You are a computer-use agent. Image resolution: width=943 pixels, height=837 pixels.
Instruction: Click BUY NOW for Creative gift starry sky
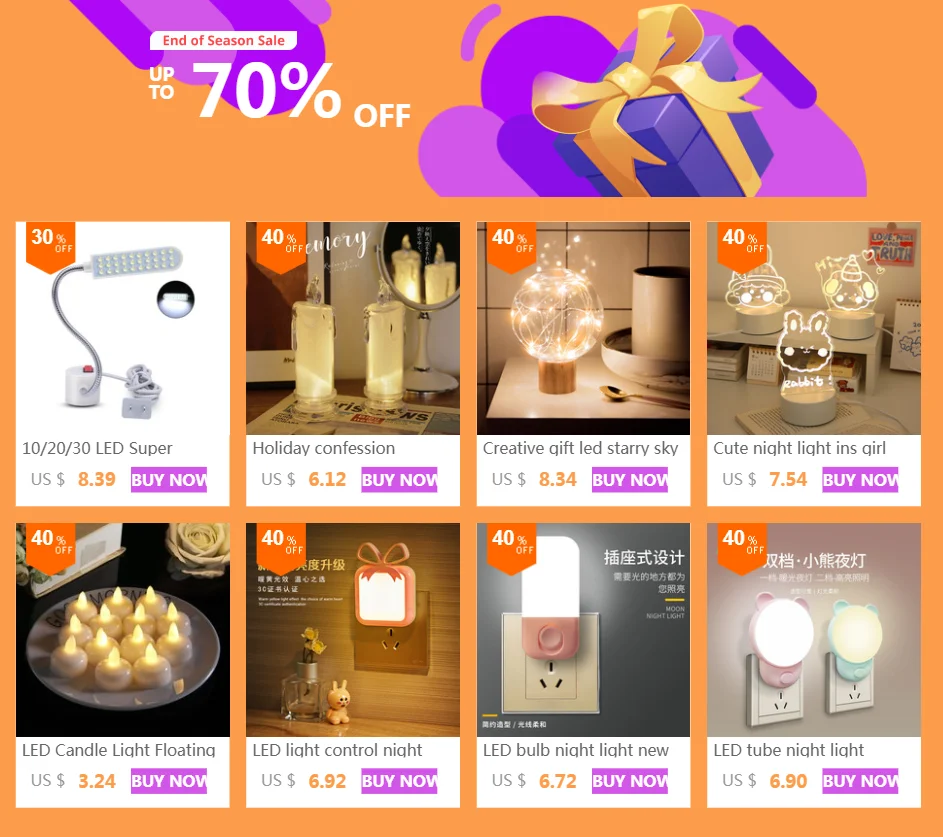[x=630, y=480]
